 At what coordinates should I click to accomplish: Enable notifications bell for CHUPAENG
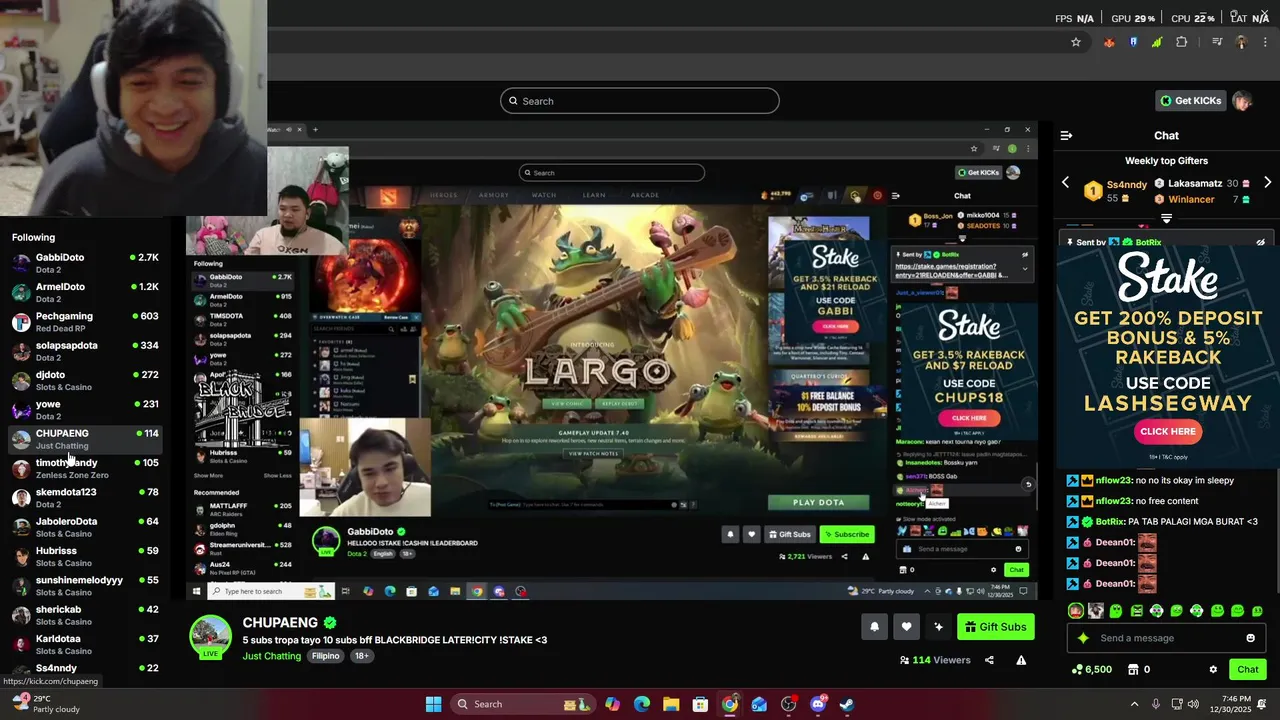(x=874, y=627)
